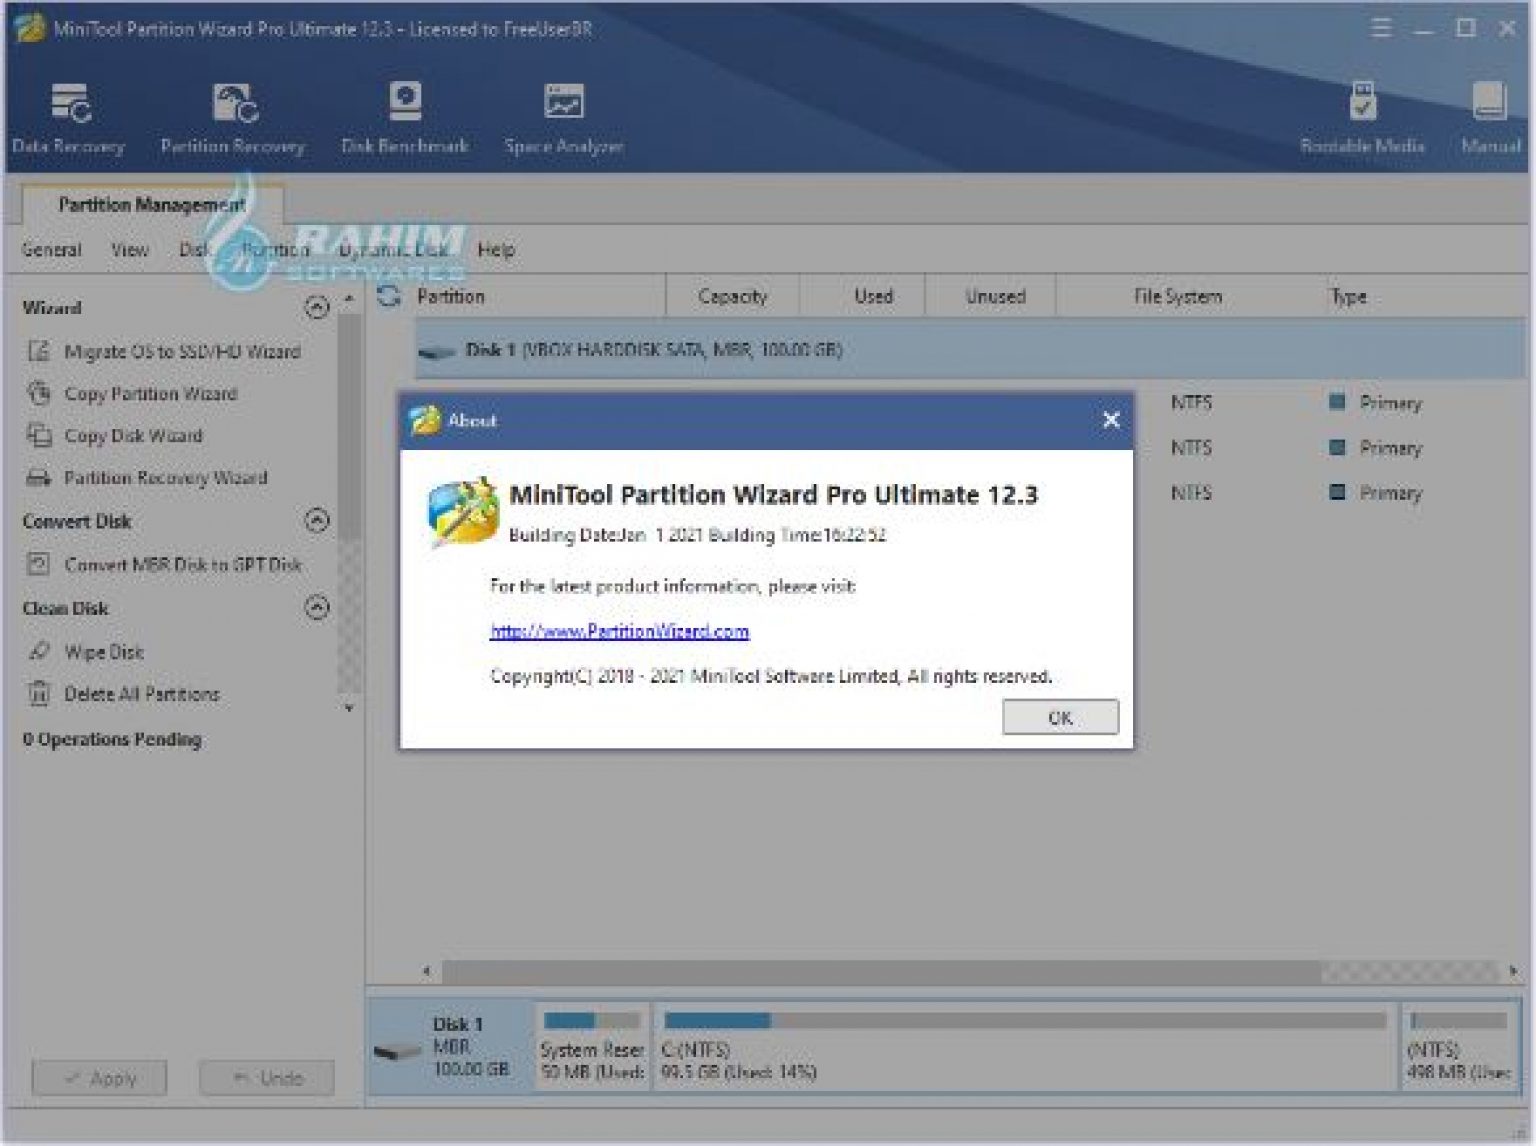Click the C: partition usage bar
The width and height of the screenshot is (1536, 1146).
coord(1025,1020)
